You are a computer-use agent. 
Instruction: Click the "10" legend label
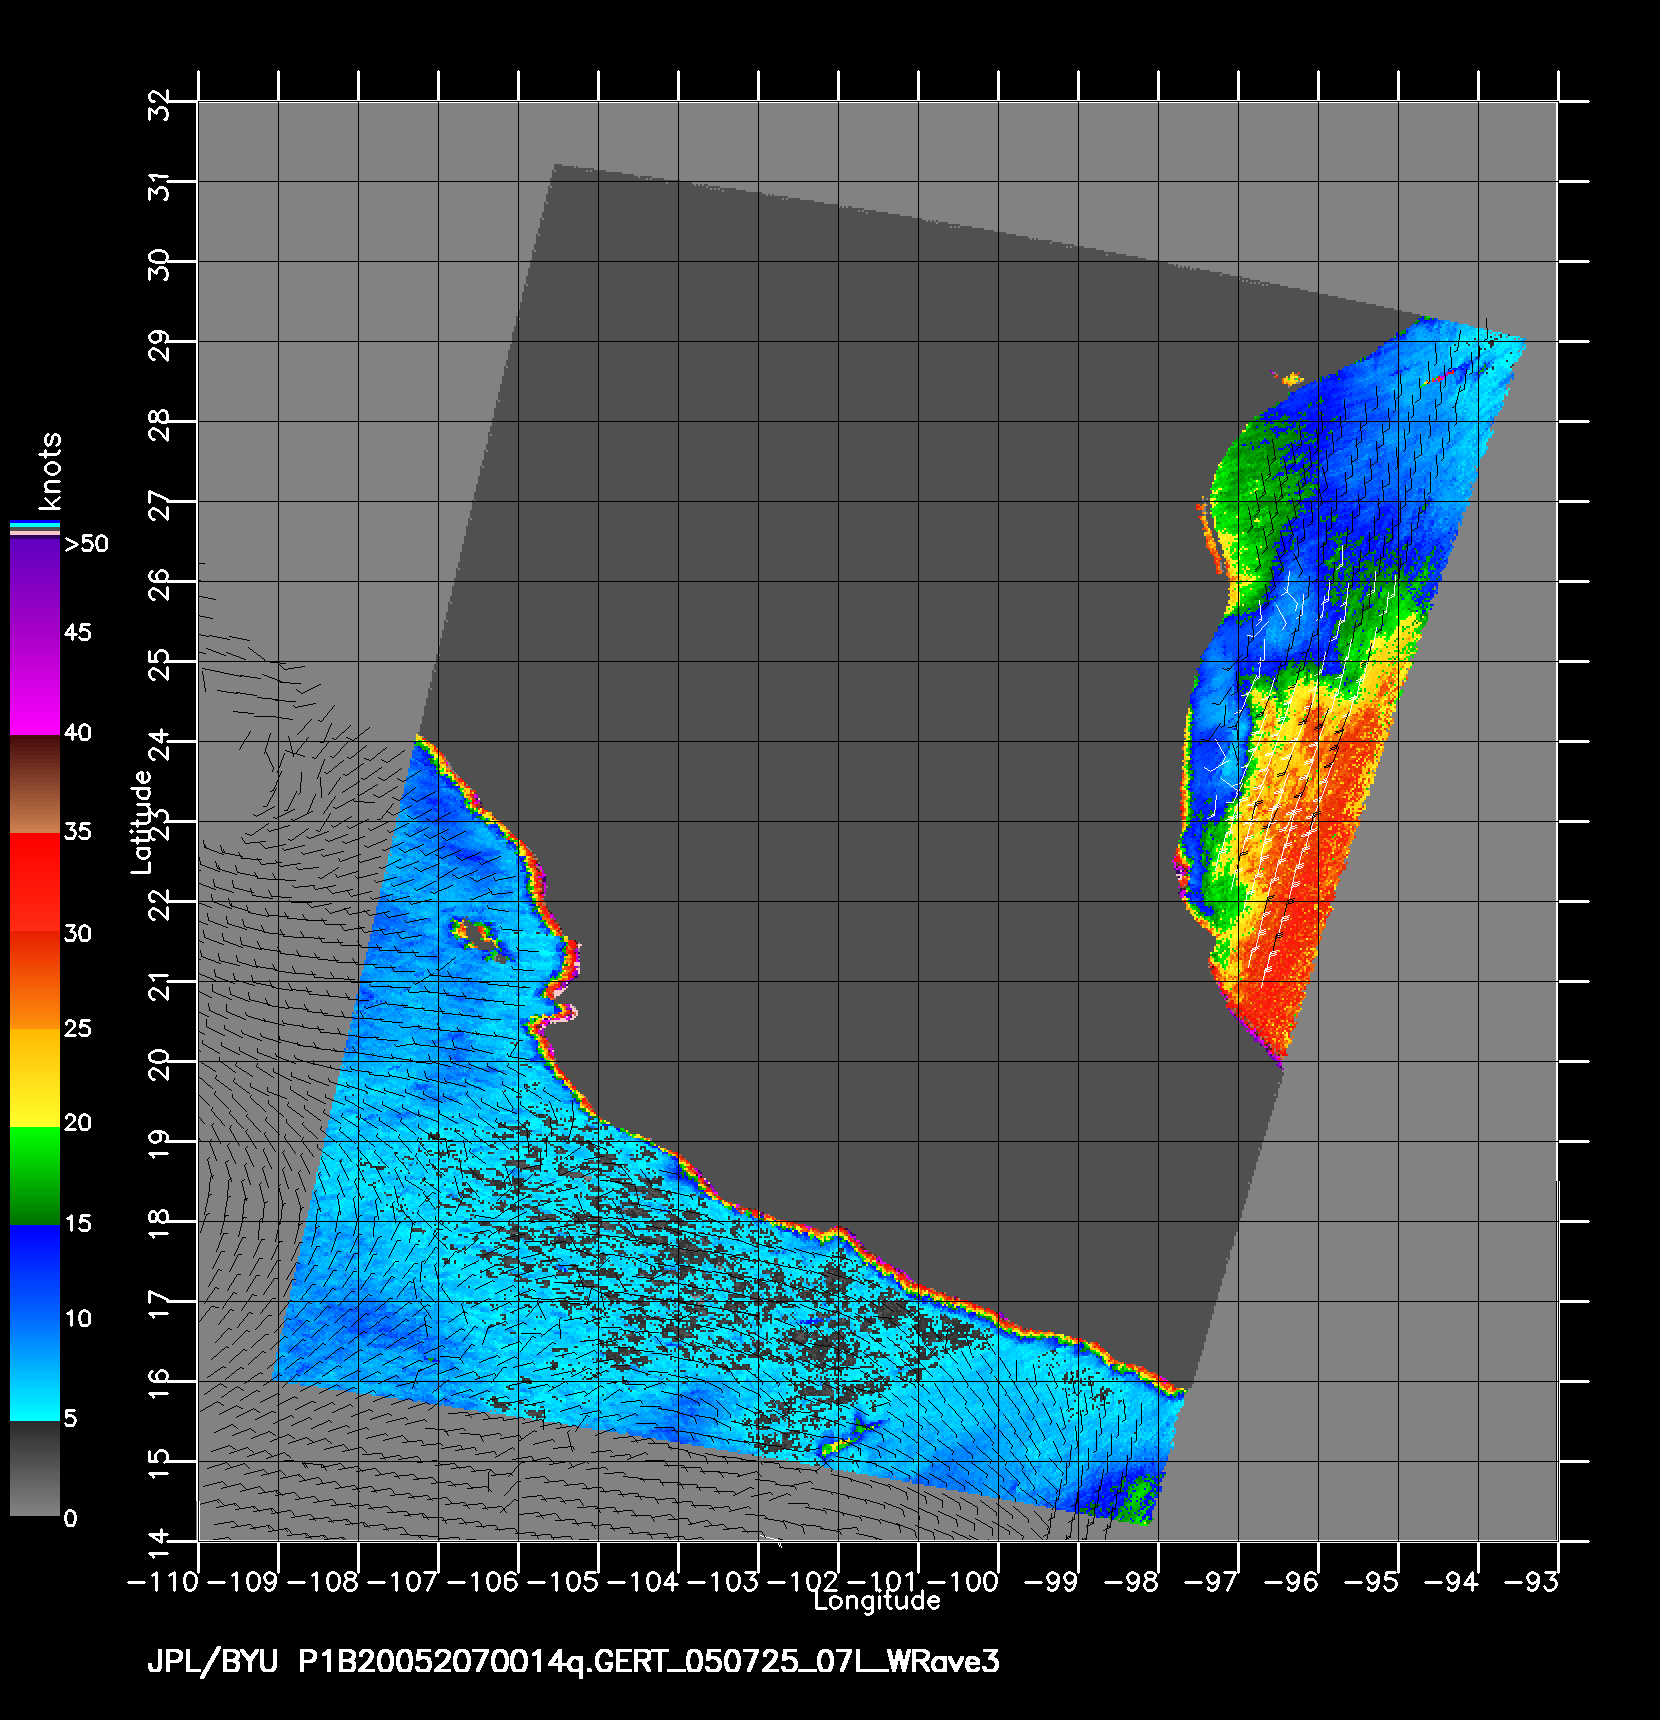point(78,1318)
